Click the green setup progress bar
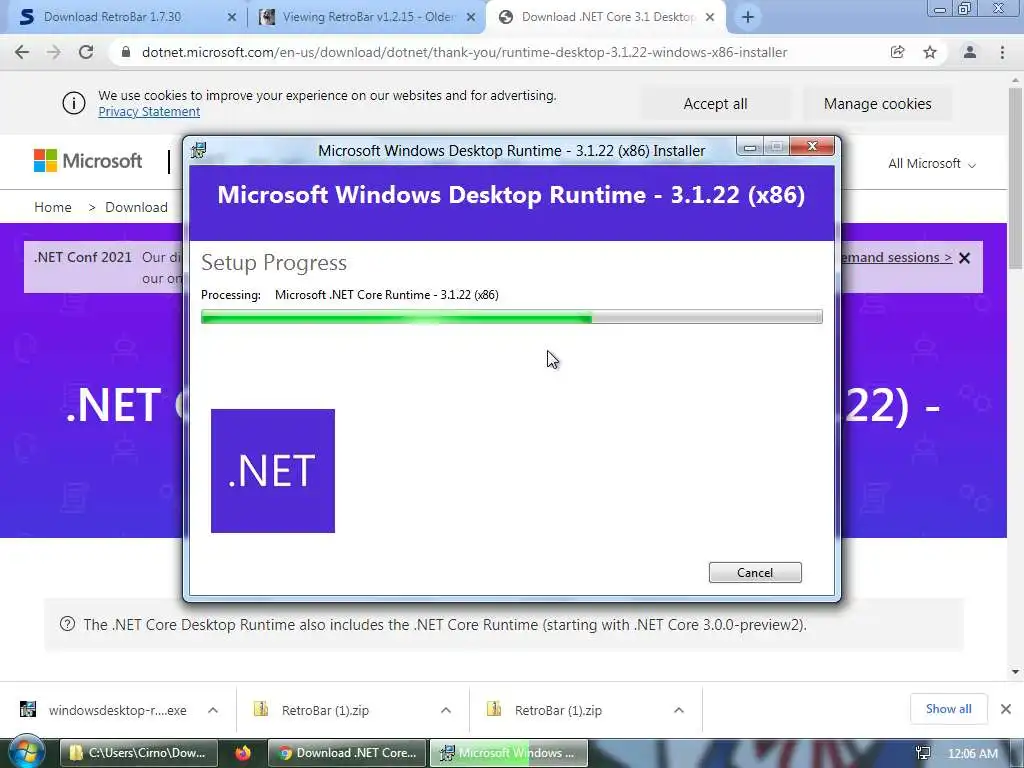Viewport: 1024px width, 768px height. pos(511,317)
